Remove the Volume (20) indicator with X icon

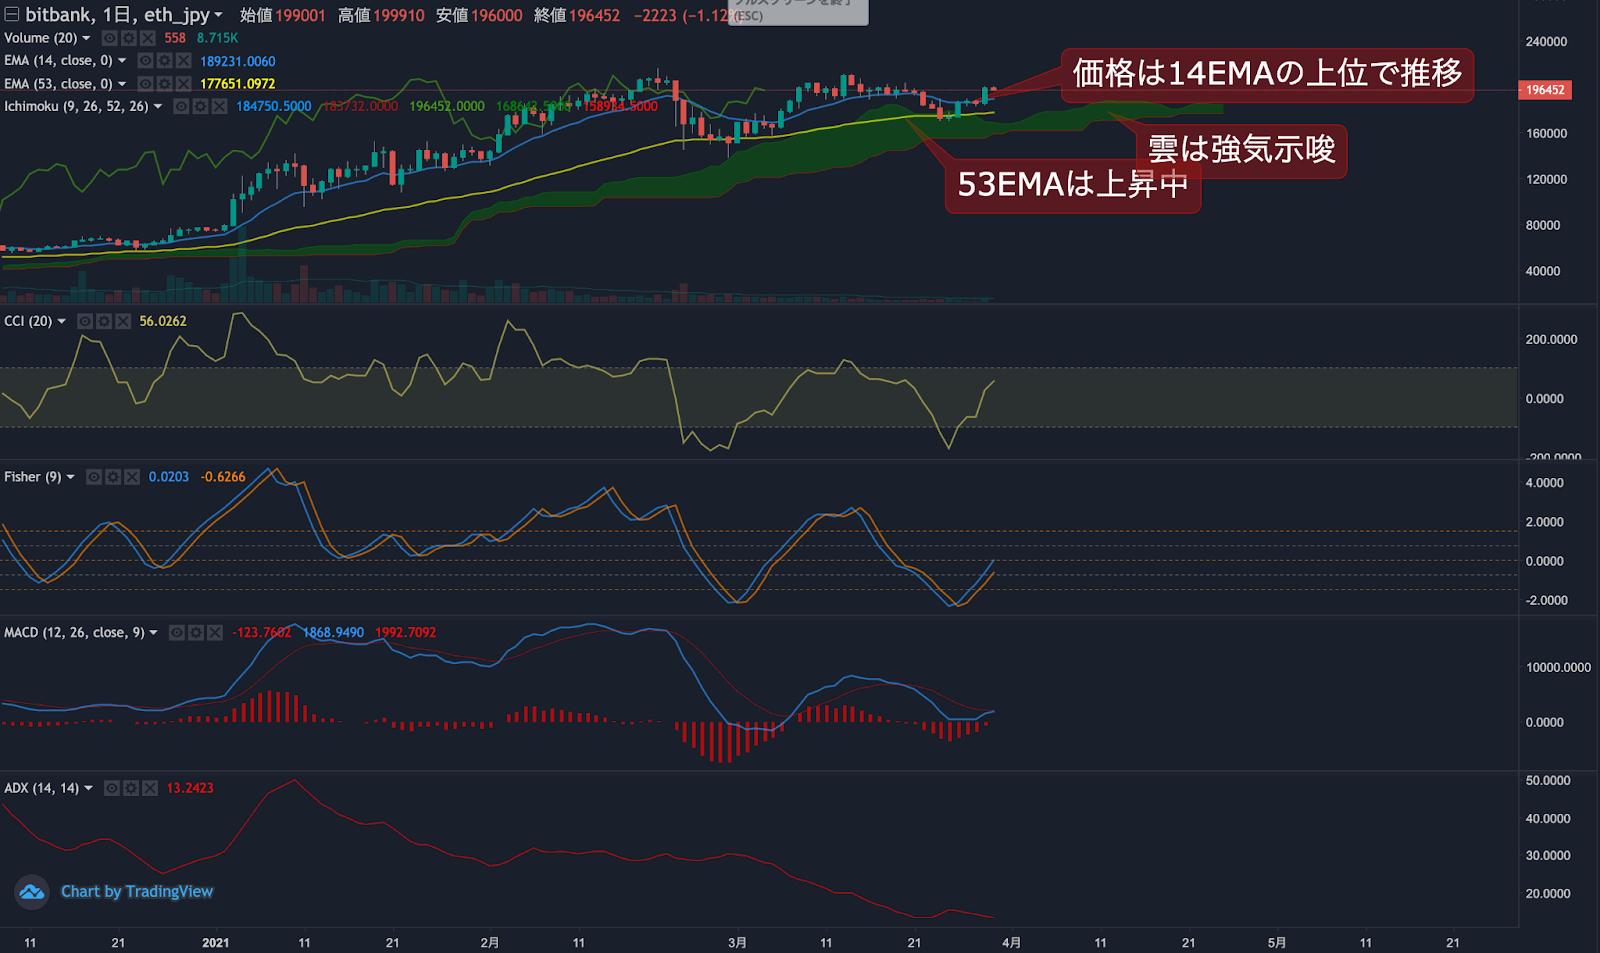pos(147,38)
